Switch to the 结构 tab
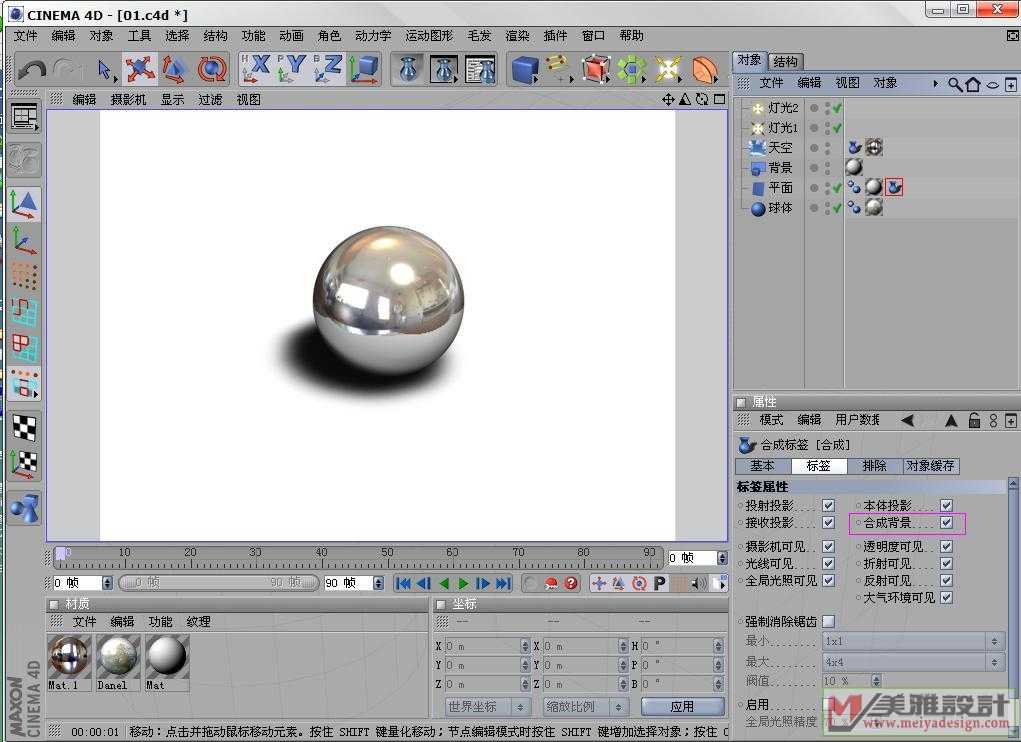Image resolution: width=1021 pixels, height=742 pixels. point(785,61)
